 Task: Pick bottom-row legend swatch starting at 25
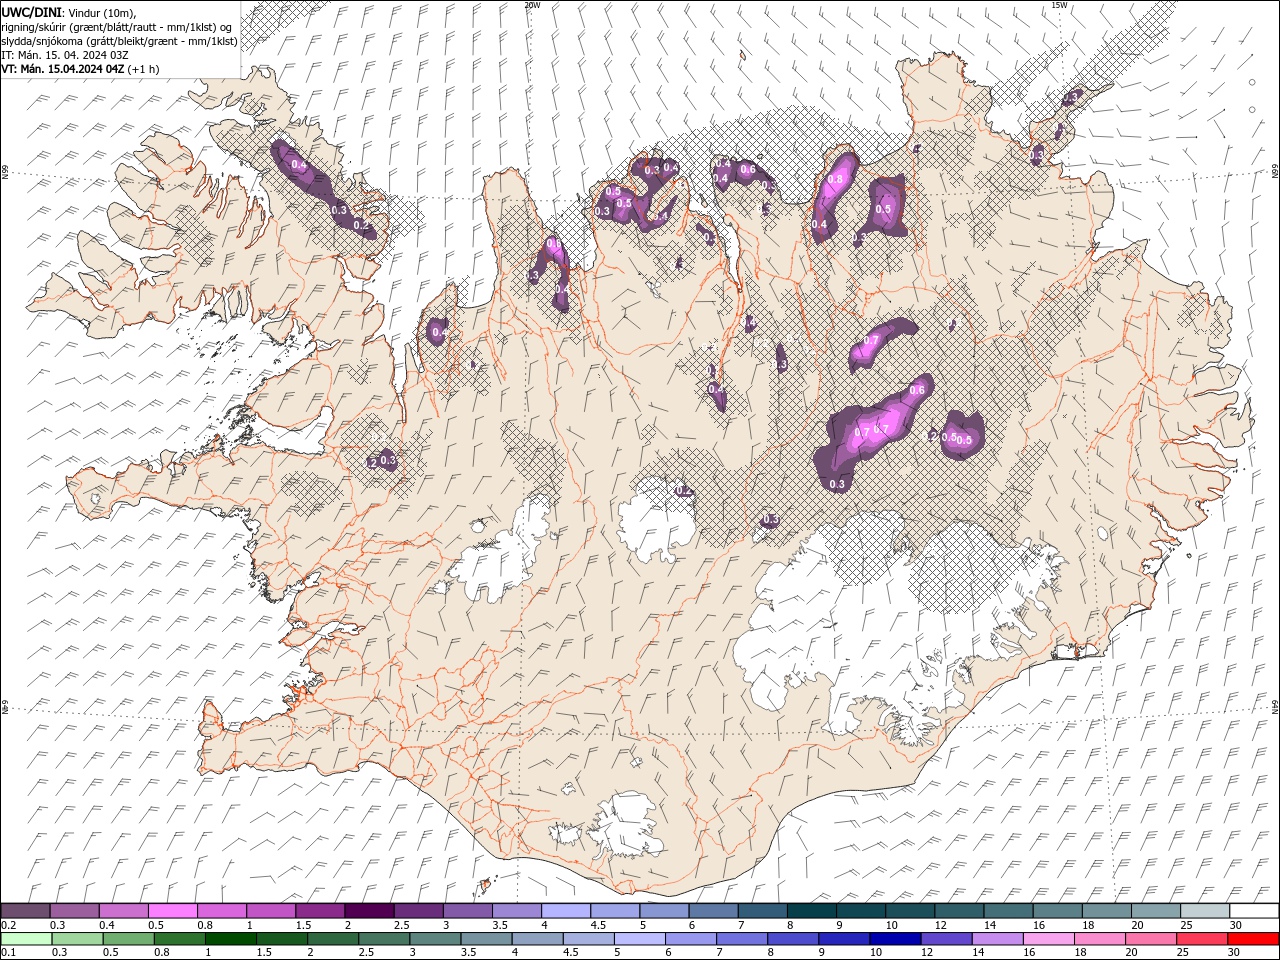[x=1203, y=939]
